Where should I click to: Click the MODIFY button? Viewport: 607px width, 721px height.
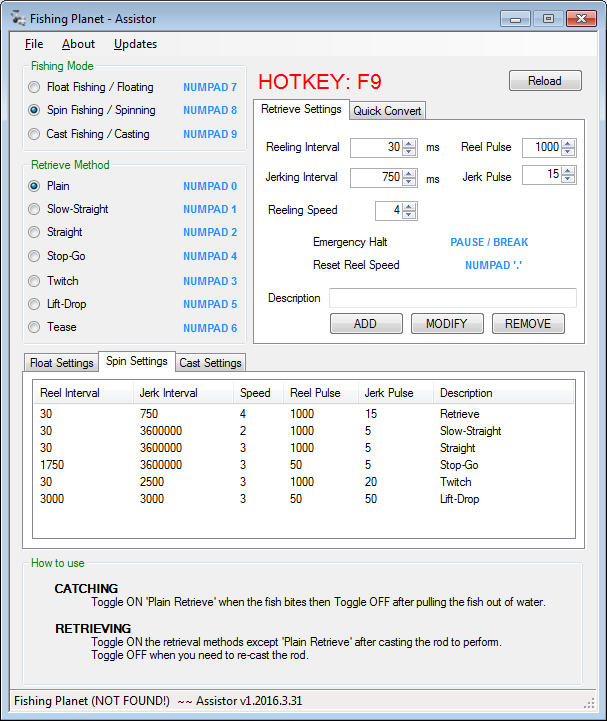(447, 324)
